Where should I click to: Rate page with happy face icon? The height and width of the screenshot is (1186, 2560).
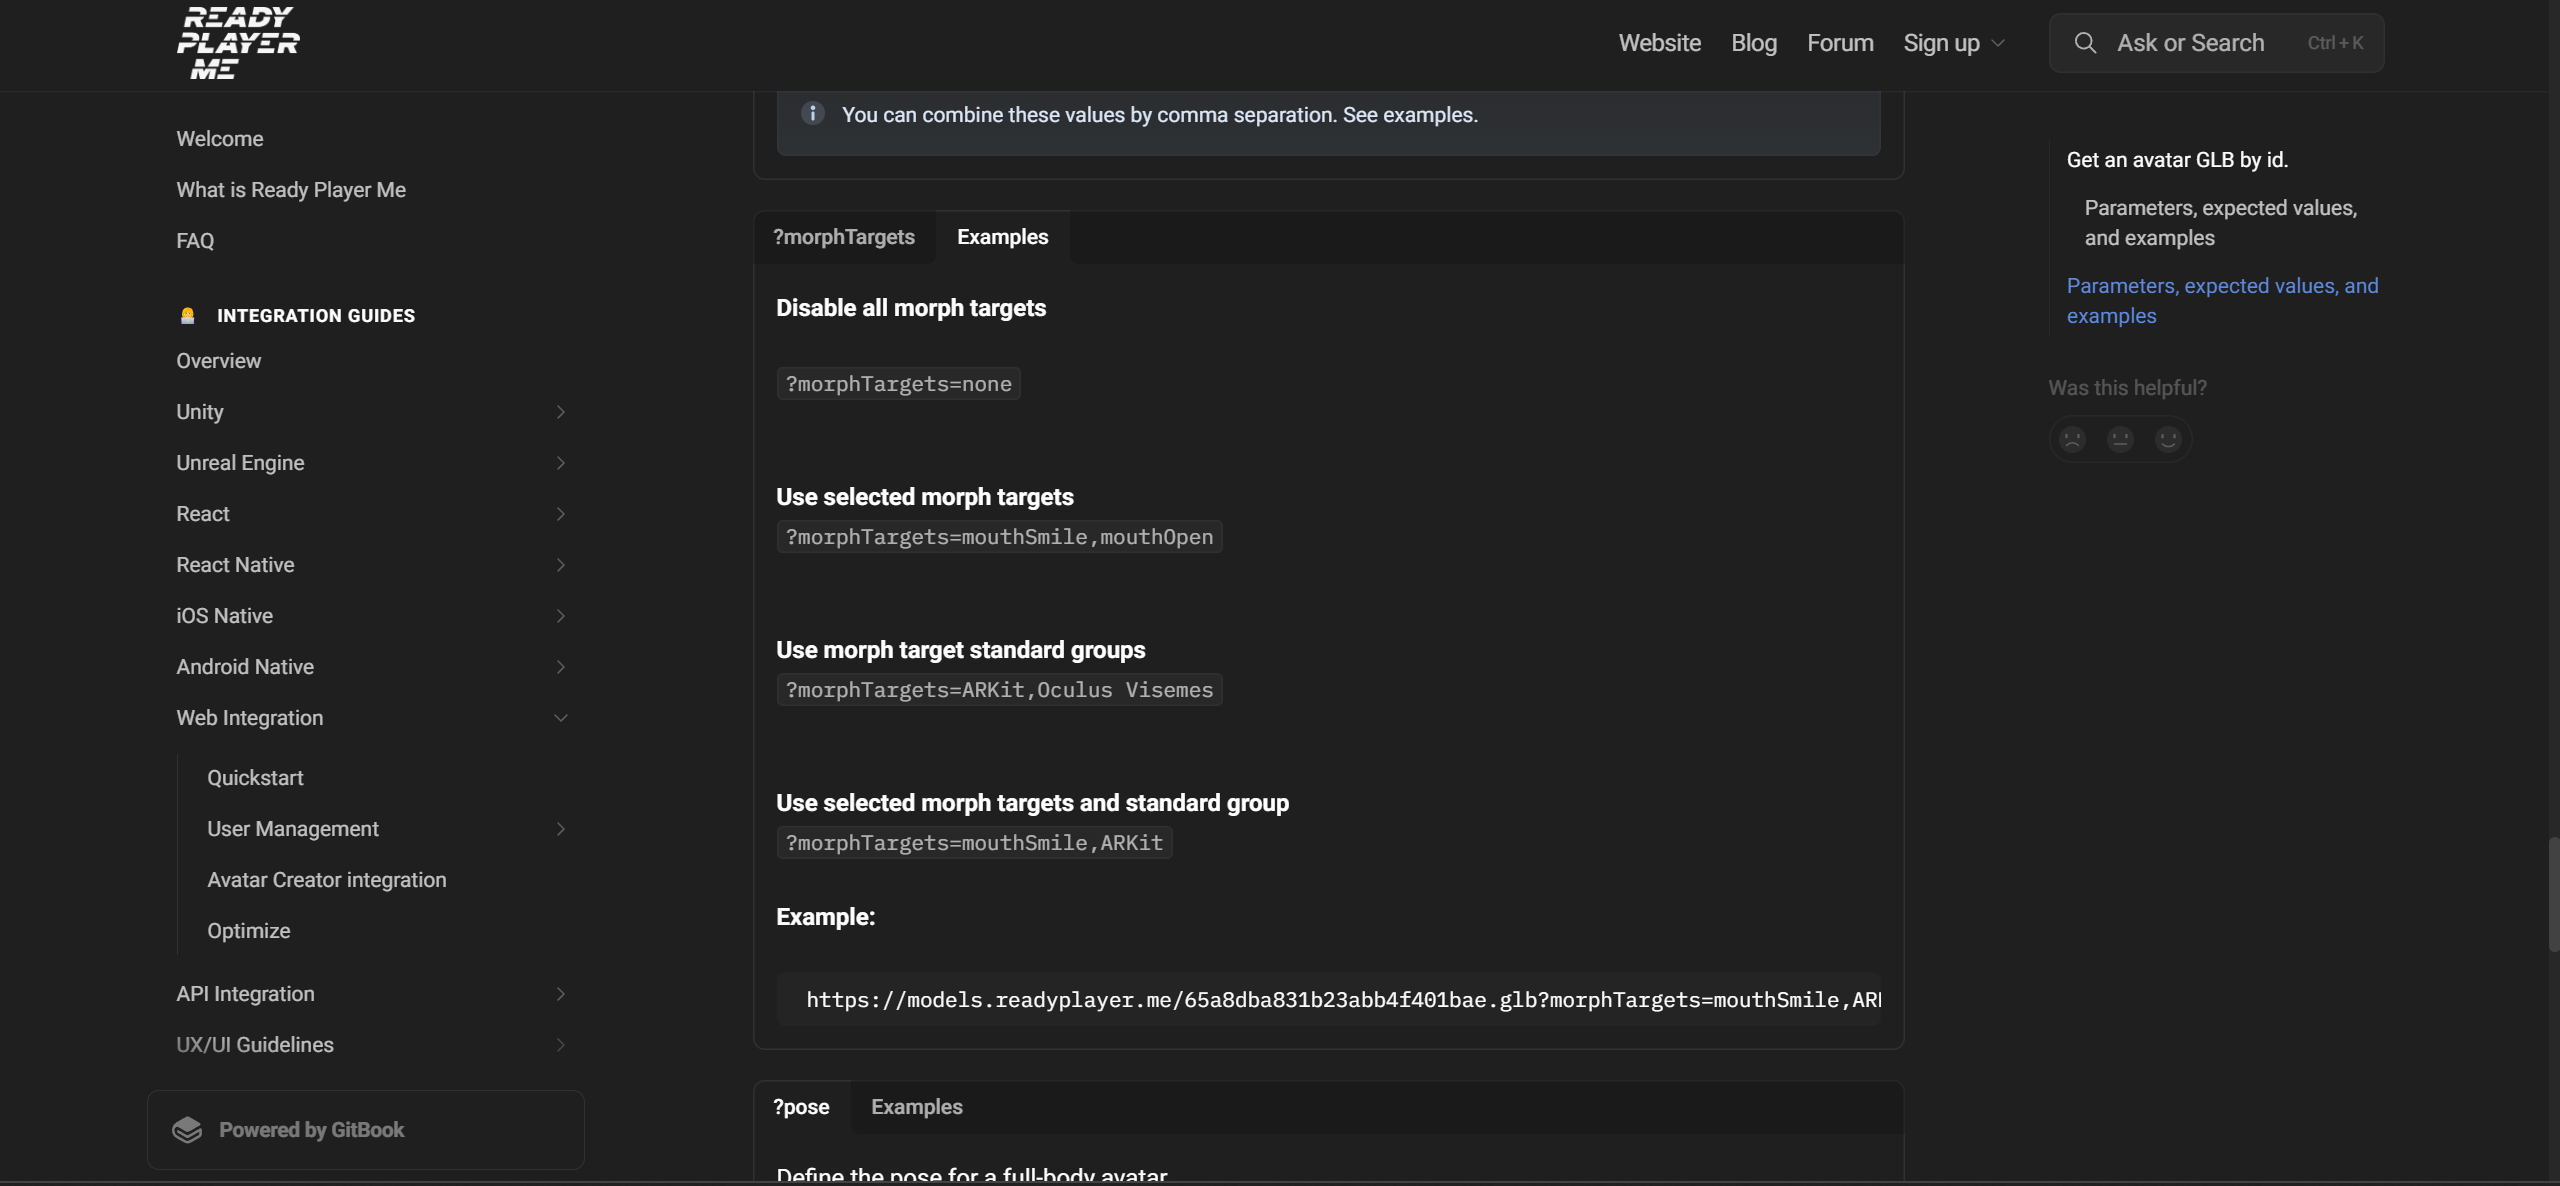[x=2168, y=439]
